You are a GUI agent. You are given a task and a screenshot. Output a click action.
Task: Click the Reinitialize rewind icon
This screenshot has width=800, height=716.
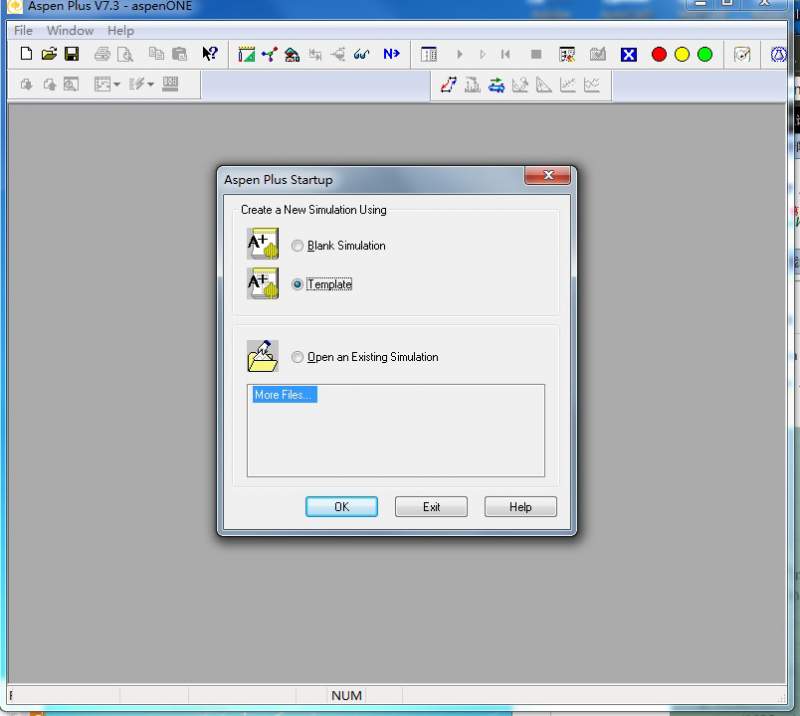(x=505, y=54)
